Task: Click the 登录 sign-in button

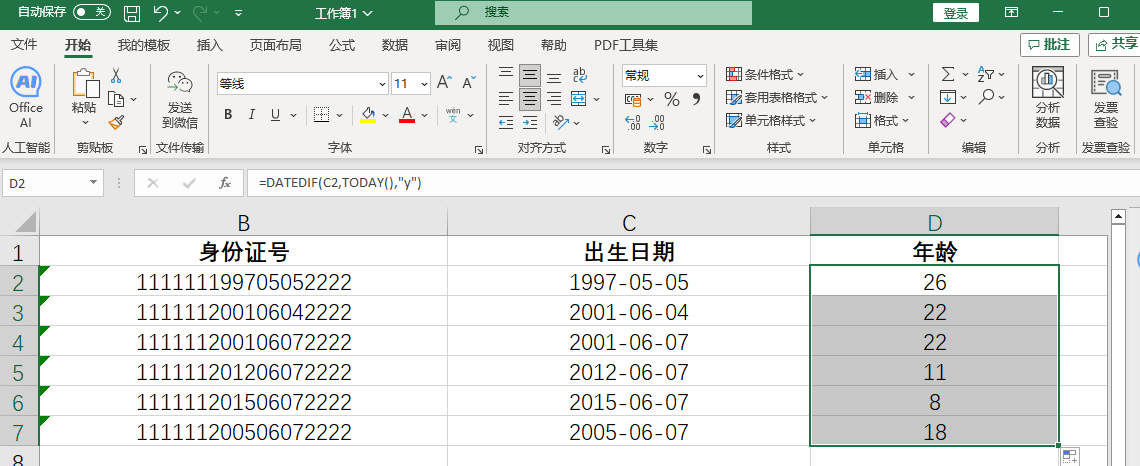Action: pos(956,12)
